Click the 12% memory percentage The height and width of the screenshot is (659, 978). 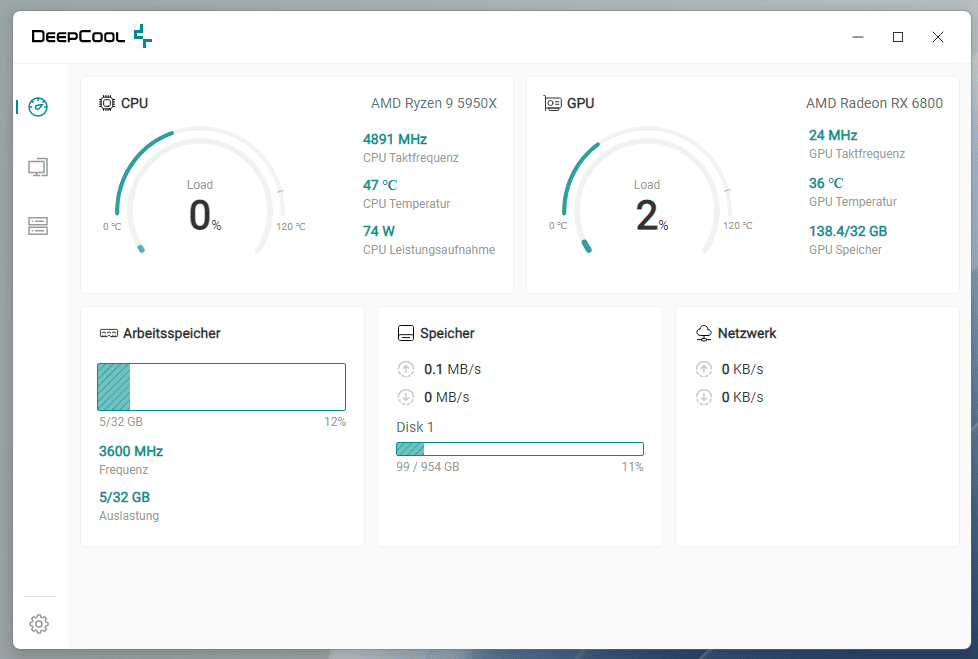pos(335,422)
